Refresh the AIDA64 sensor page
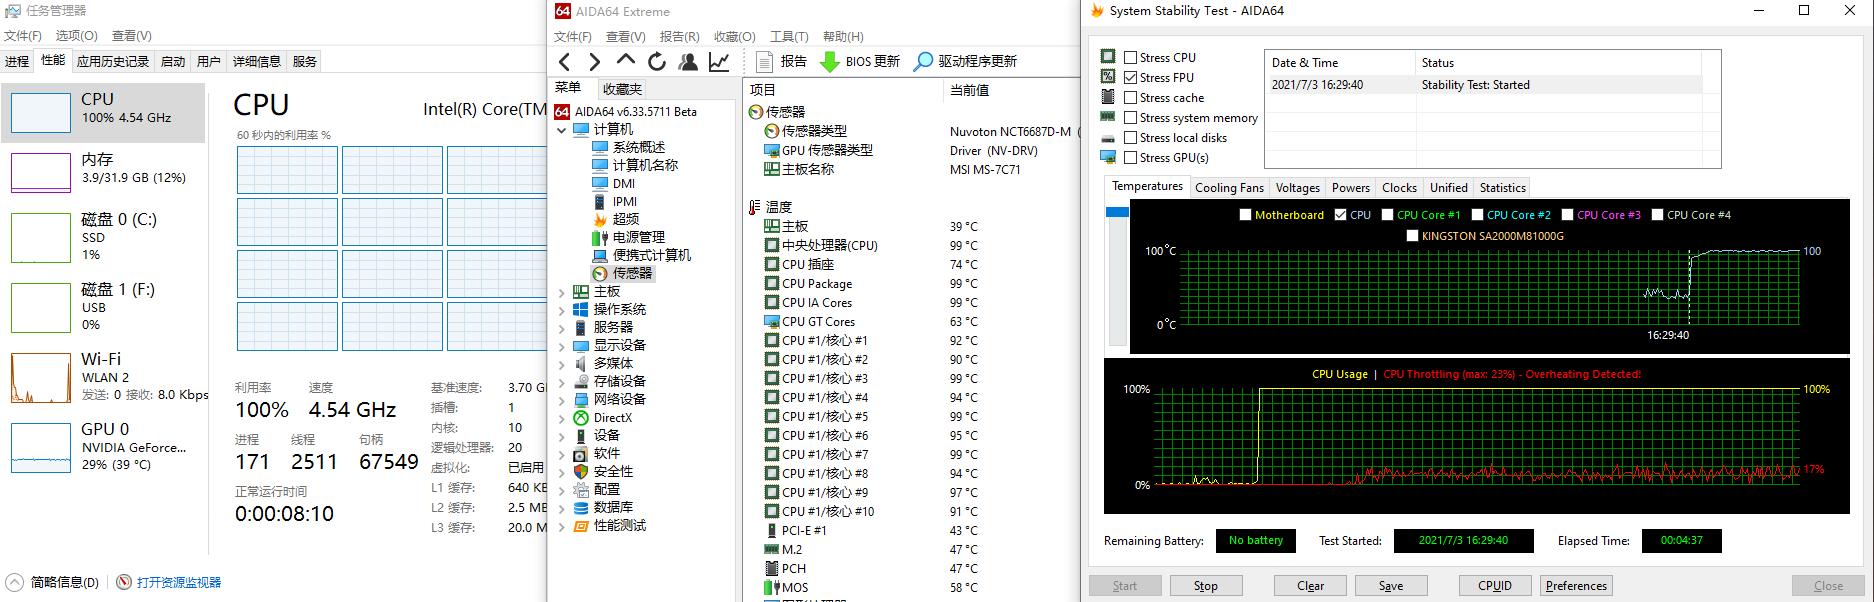1874x602 pixels. pos(657,62)
